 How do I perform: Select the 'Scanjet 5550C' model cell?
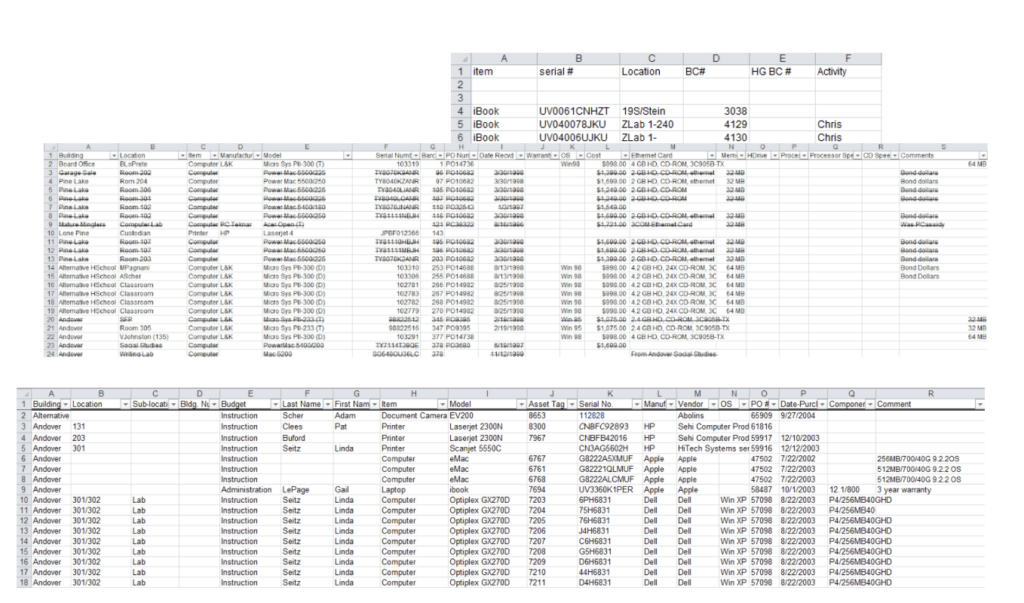(487, 449)
